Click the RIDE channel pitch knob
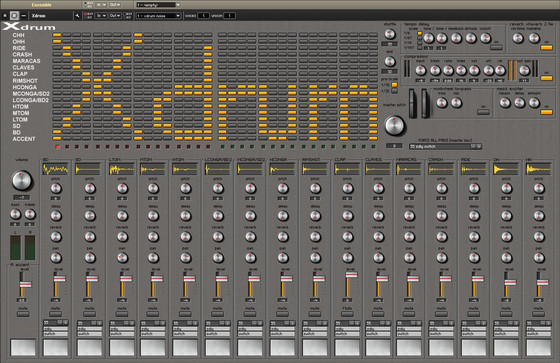The height and width of the screenshot is (363, 560). tap(474, 188)
